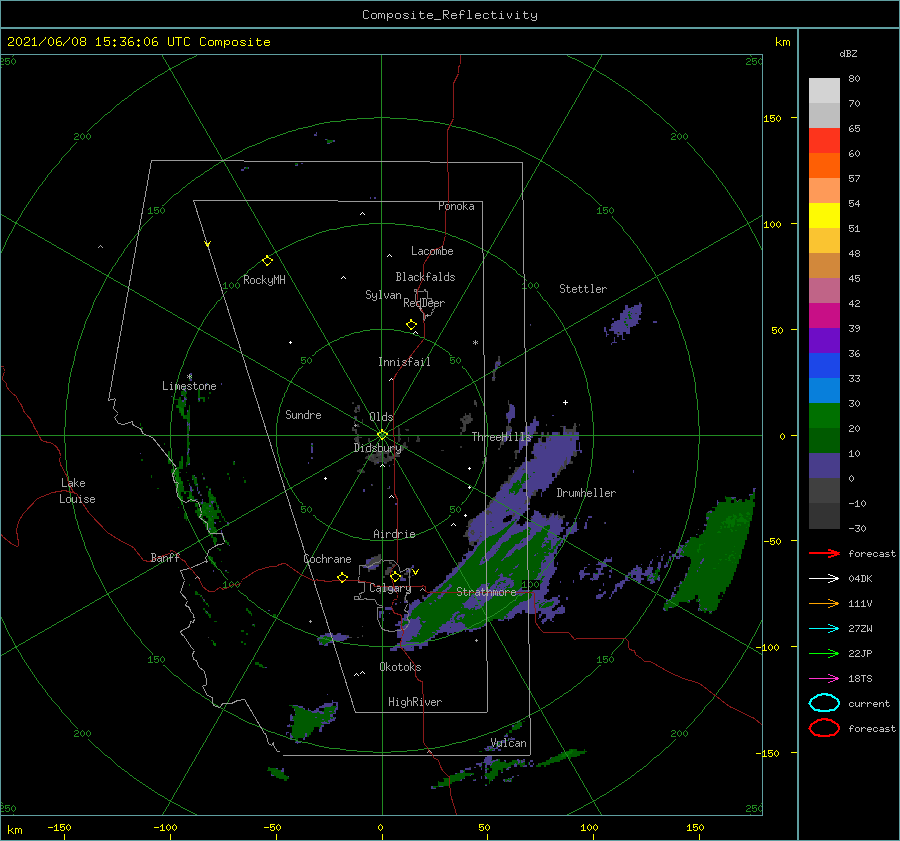
Task: Click the Strathmore town label
Action: [486, 592]
